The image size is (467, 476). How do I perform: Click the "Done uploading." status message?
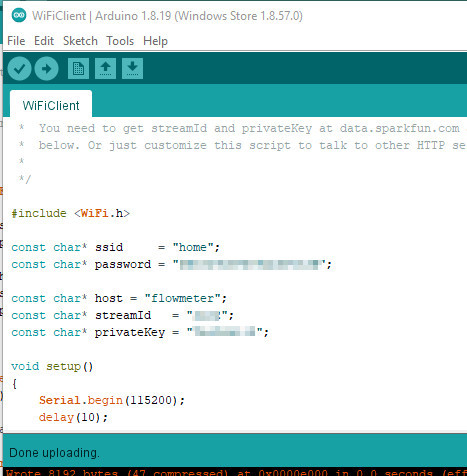tap(54, 453)
